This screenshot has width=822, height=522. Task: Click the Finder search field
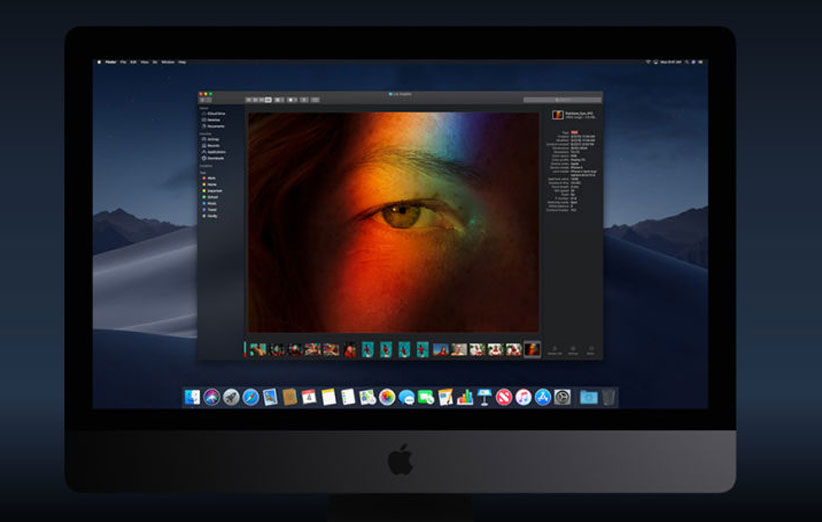(563, 100)
